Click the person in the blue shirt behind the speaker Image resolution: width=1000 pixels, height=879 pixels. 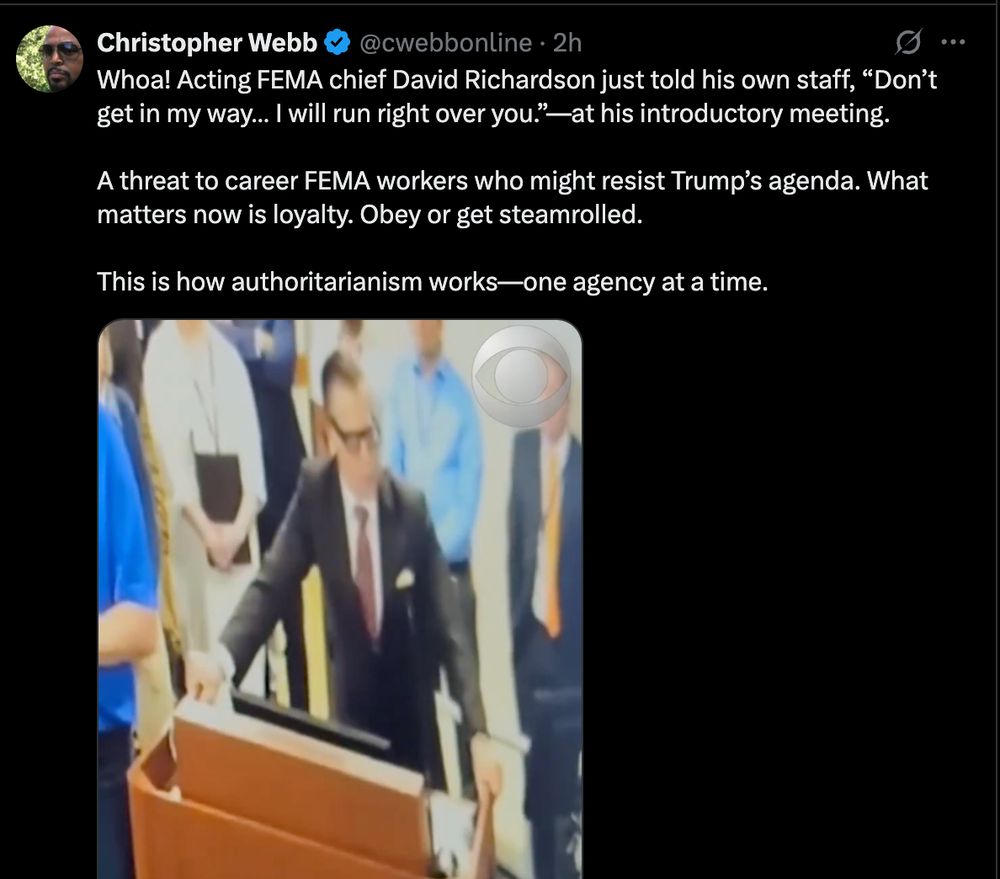coord(437,459)
